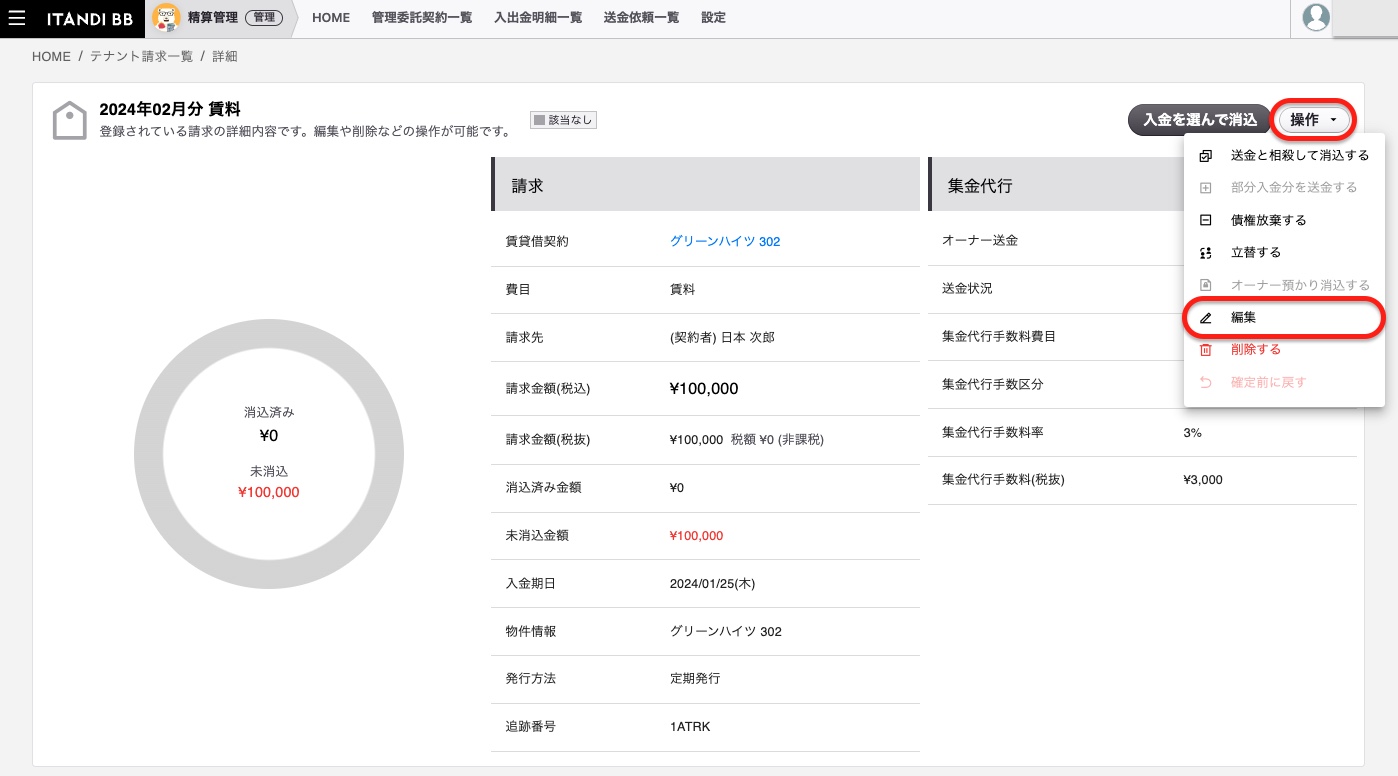The image size is (1398, 776).
Task: Click the ¥3,000 commission fee value
Action: (x=1202, y=480)
